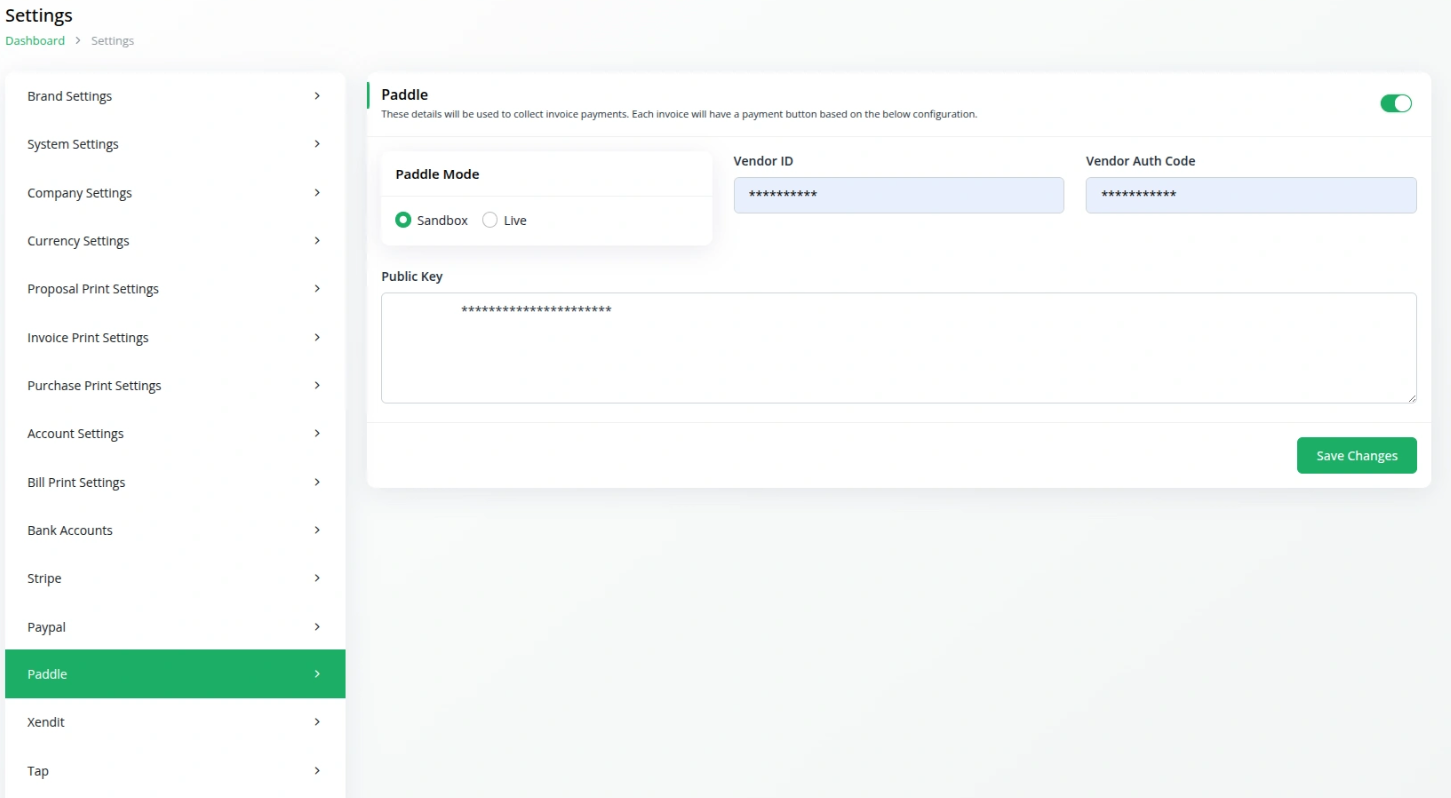Viewport: 1451px width, 798px height.
Task: Open Proposal Print Settings section
Action: coord(175,289)
